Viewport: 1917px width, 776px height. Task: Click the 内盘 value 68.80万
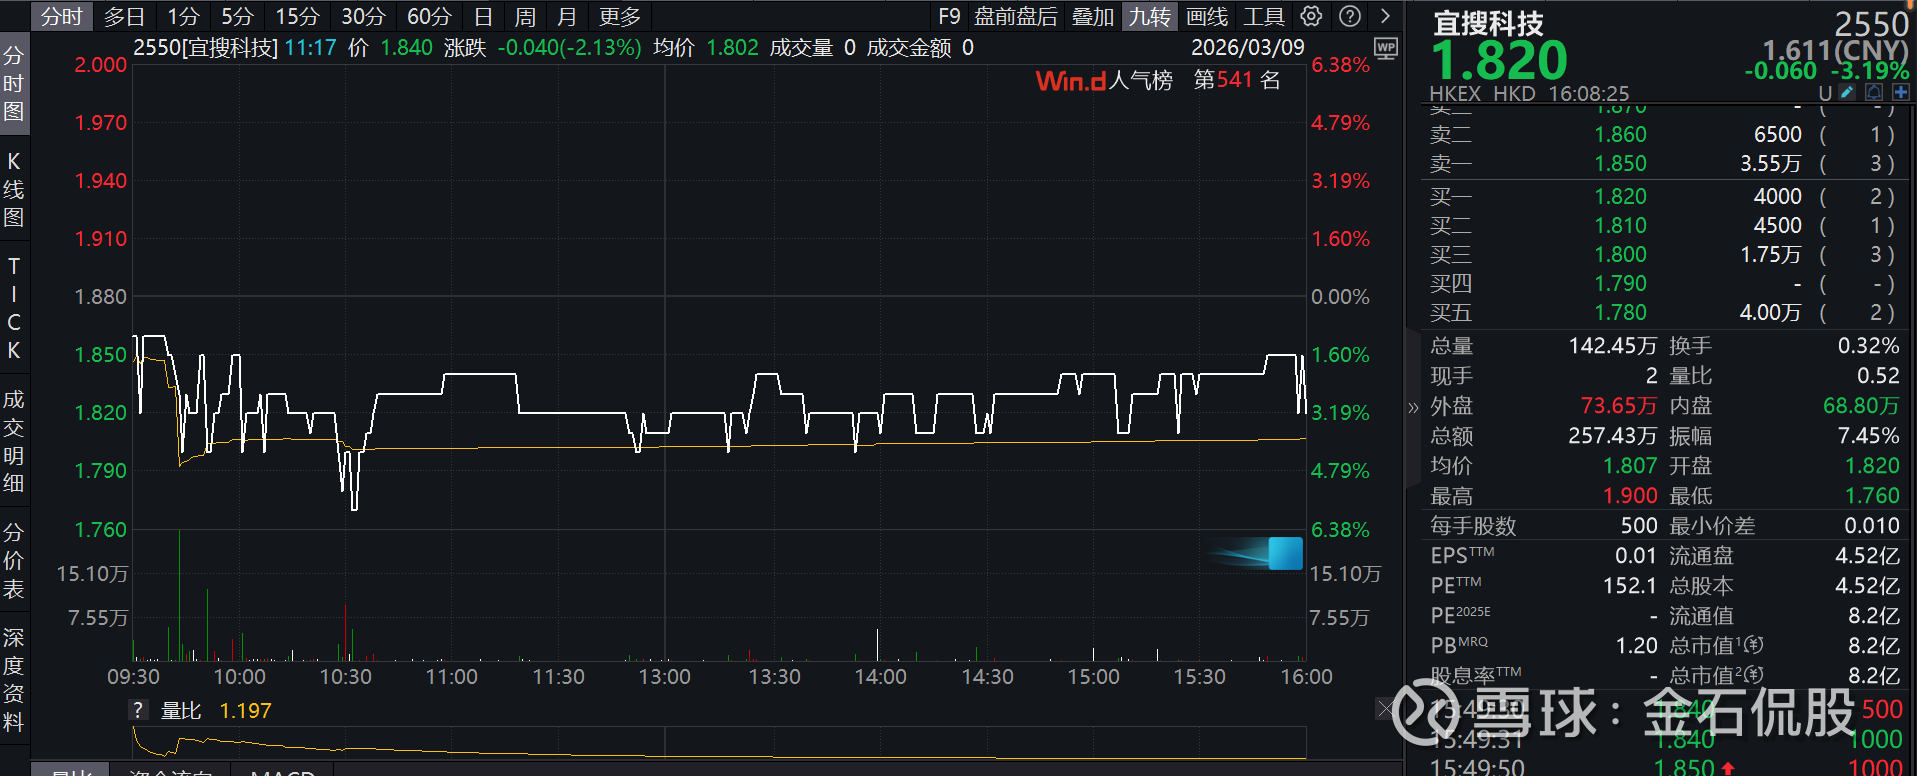click(x=1861, y=406)
